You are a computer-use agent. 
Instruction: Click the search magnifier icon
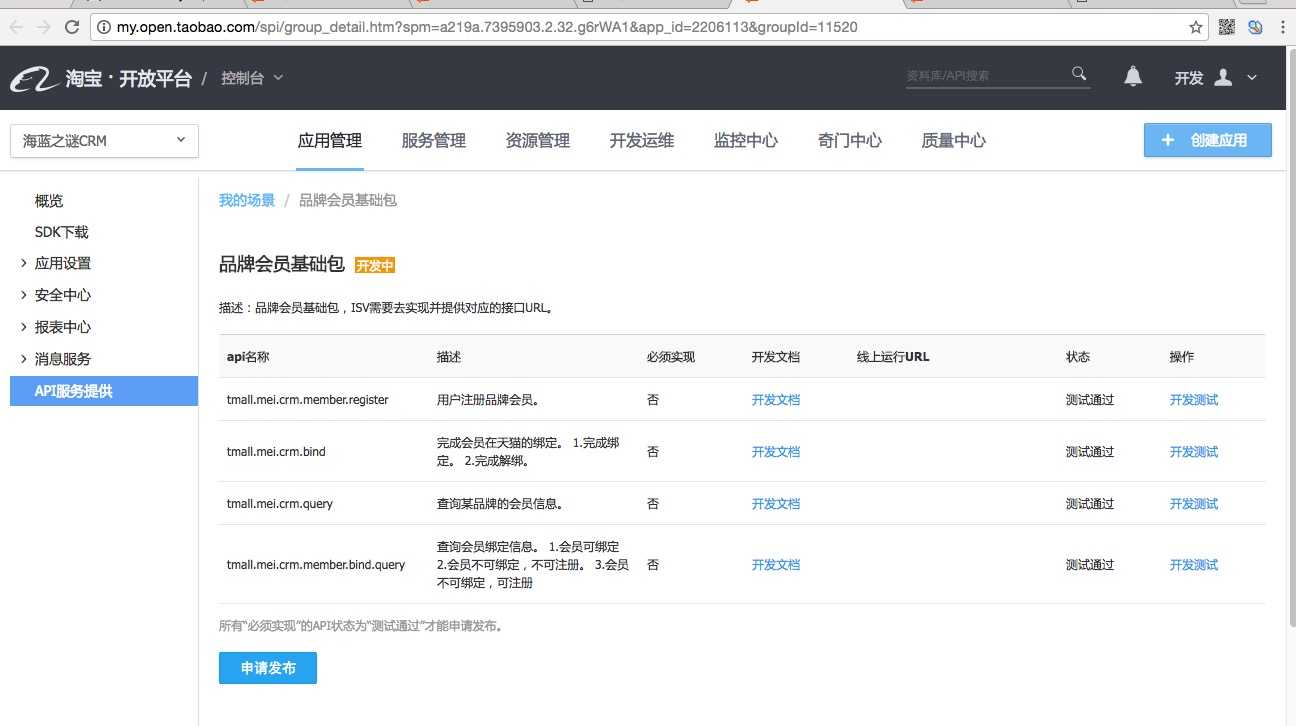[1079, 74]
